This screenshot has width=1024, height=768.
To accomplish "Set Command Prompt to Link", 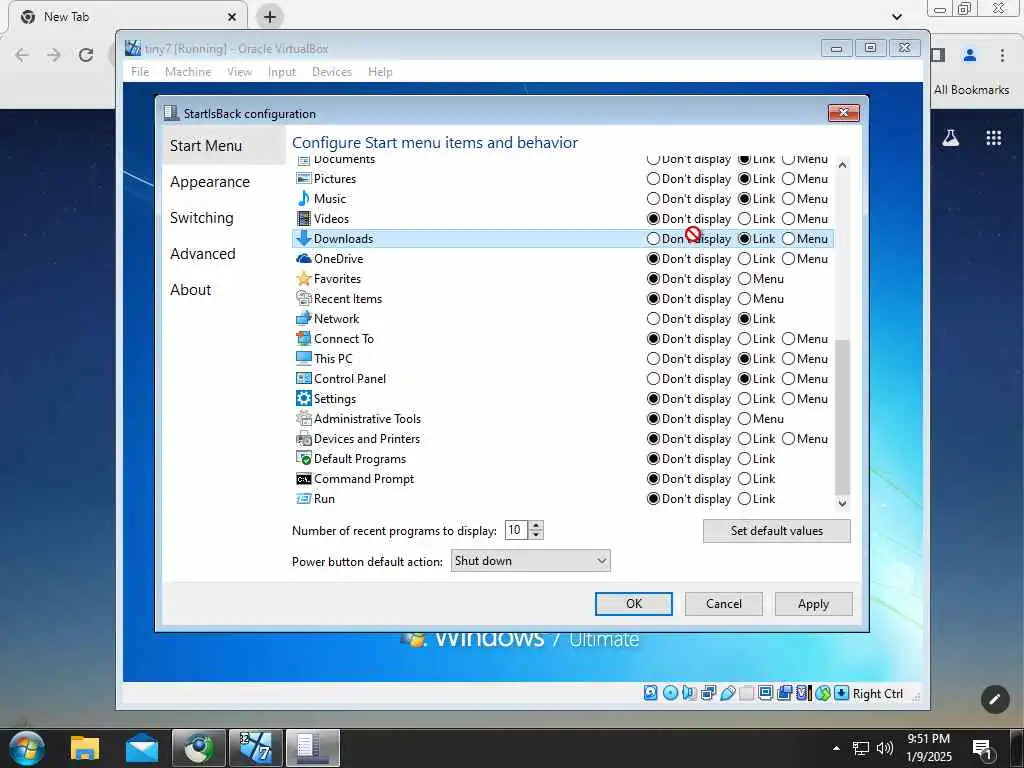I will pyautogui.click(x=744, y=479).
